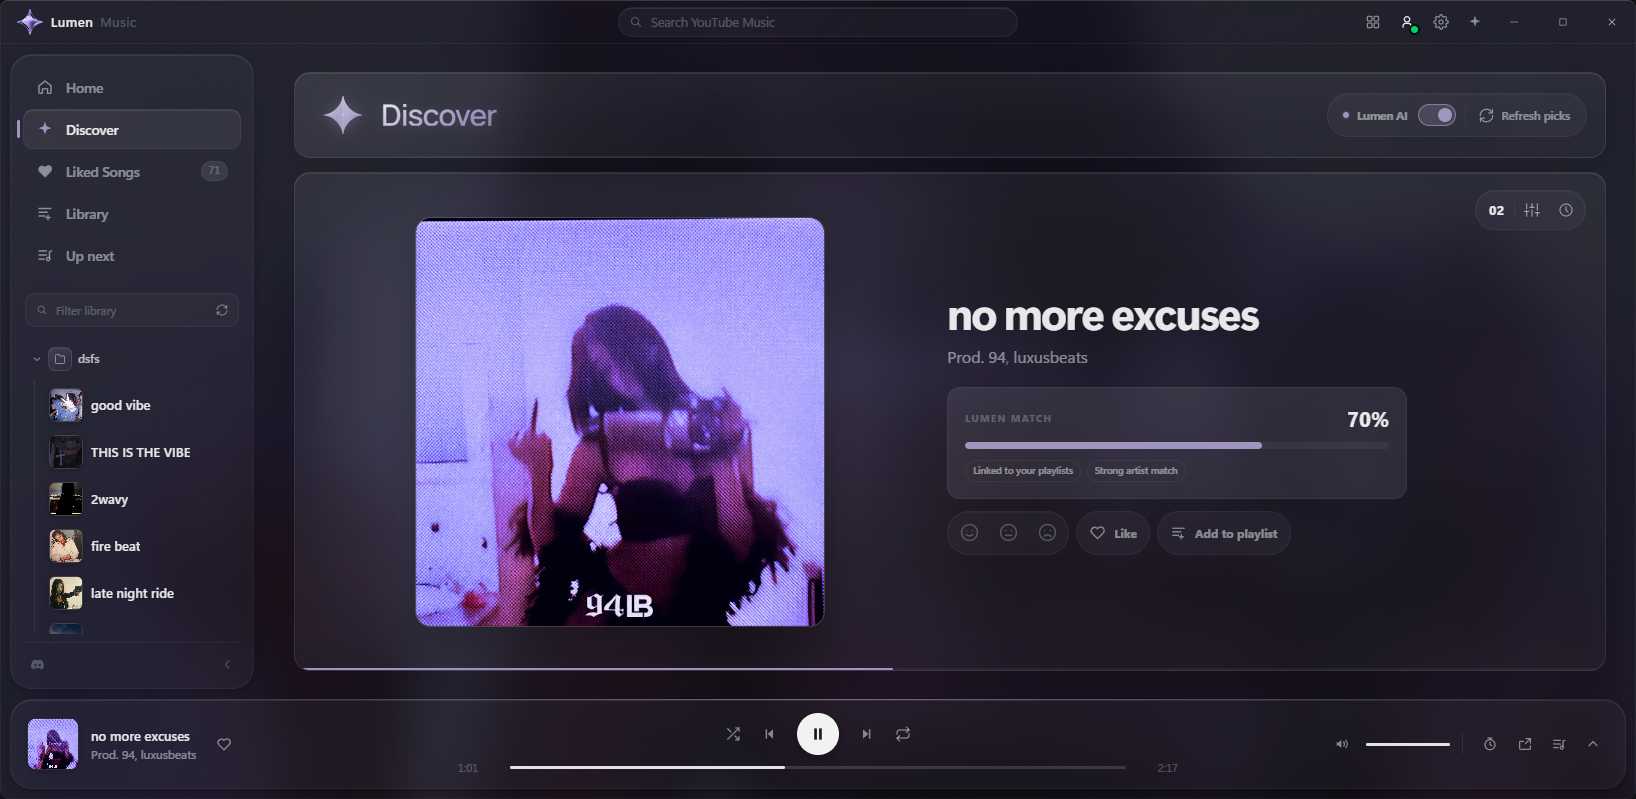This screenshot has width=1636, height=799.
Task: Open the queue list icon in player bar
Action: pos(1559,744)
